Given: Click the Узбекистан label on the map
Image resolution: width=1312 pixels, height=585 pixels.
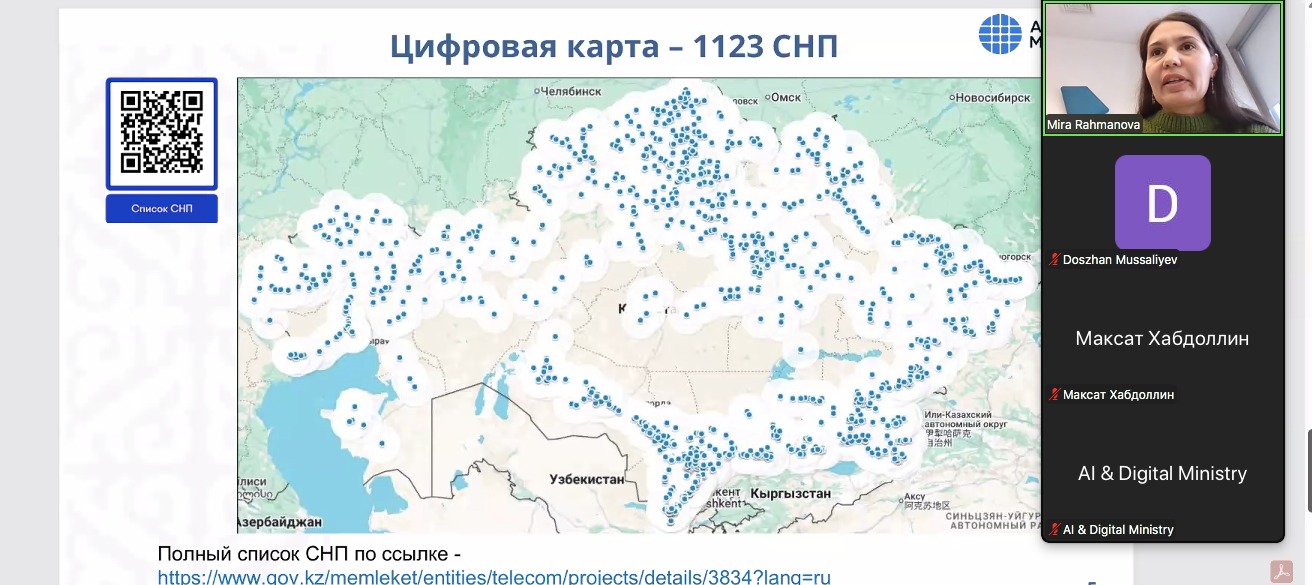Looking at the screenshot, I should (x=586, y=479).
